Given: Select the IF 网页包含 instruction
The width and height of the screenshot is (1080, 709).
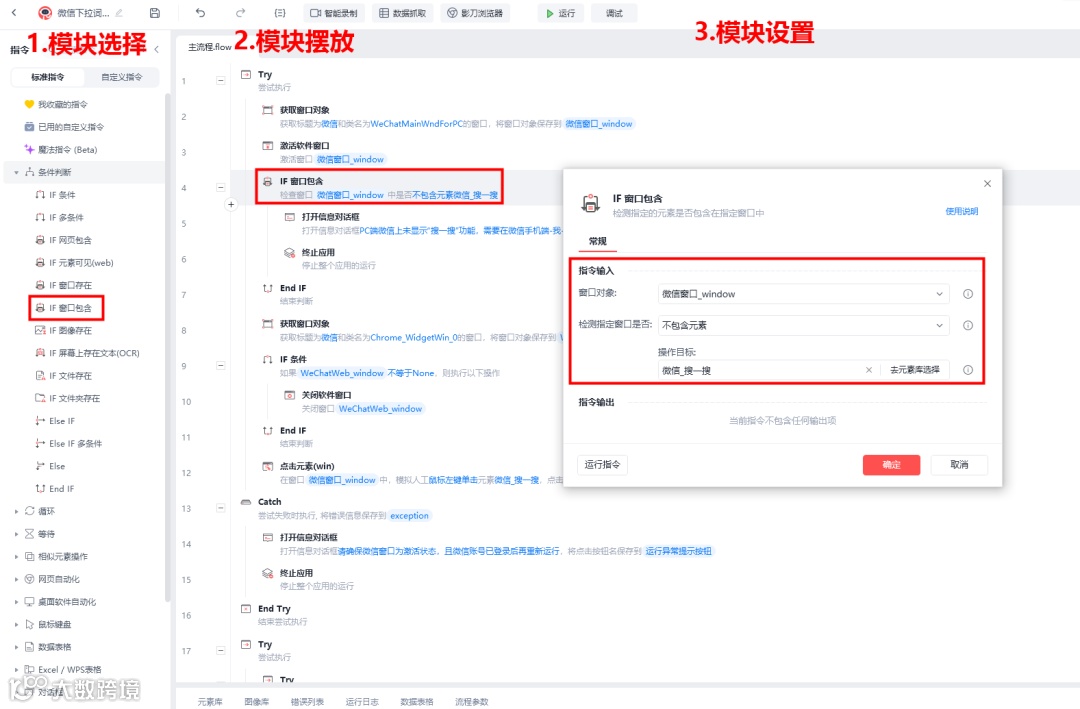Looking at the screenshot, I should coord(63,240).
